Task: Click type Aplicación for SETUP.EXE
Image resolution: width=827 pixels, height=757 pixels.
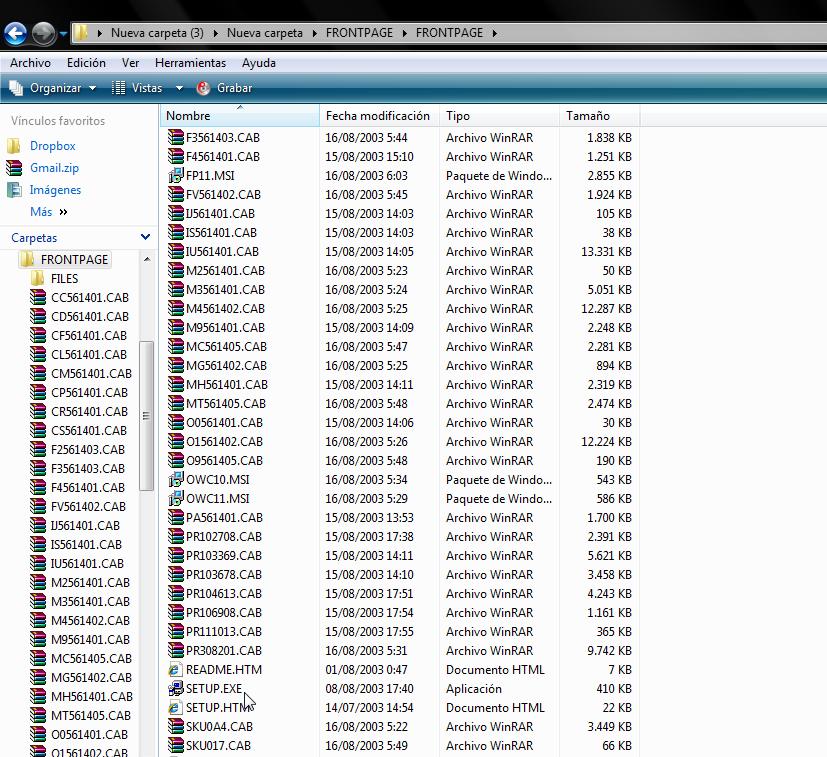Action: click(x=474, y=688)
